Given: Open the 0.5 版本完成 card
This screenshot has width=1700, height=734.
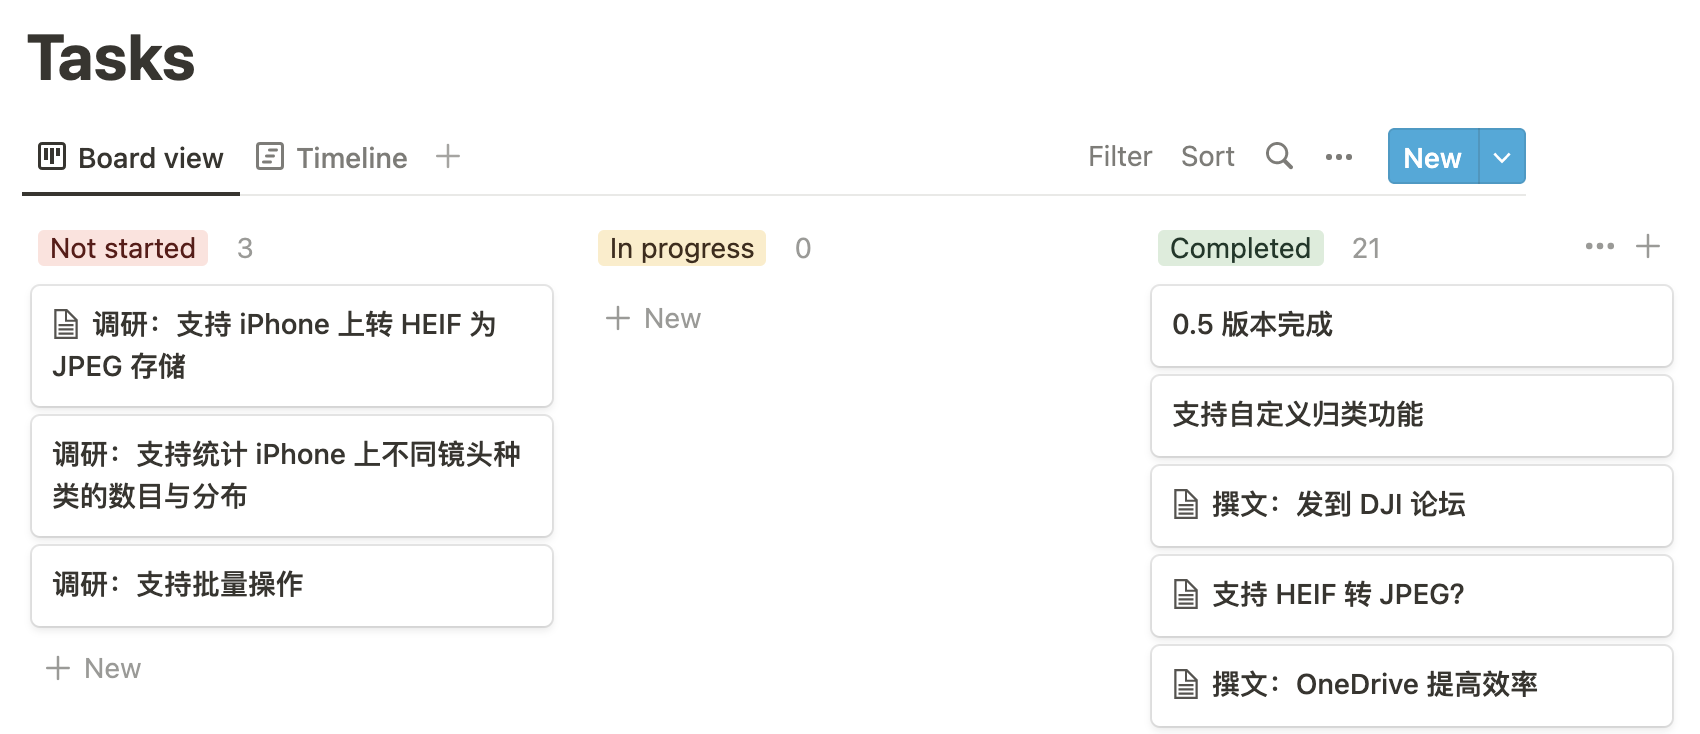Looking at the screenshot, I should [x=1410, y=326].
